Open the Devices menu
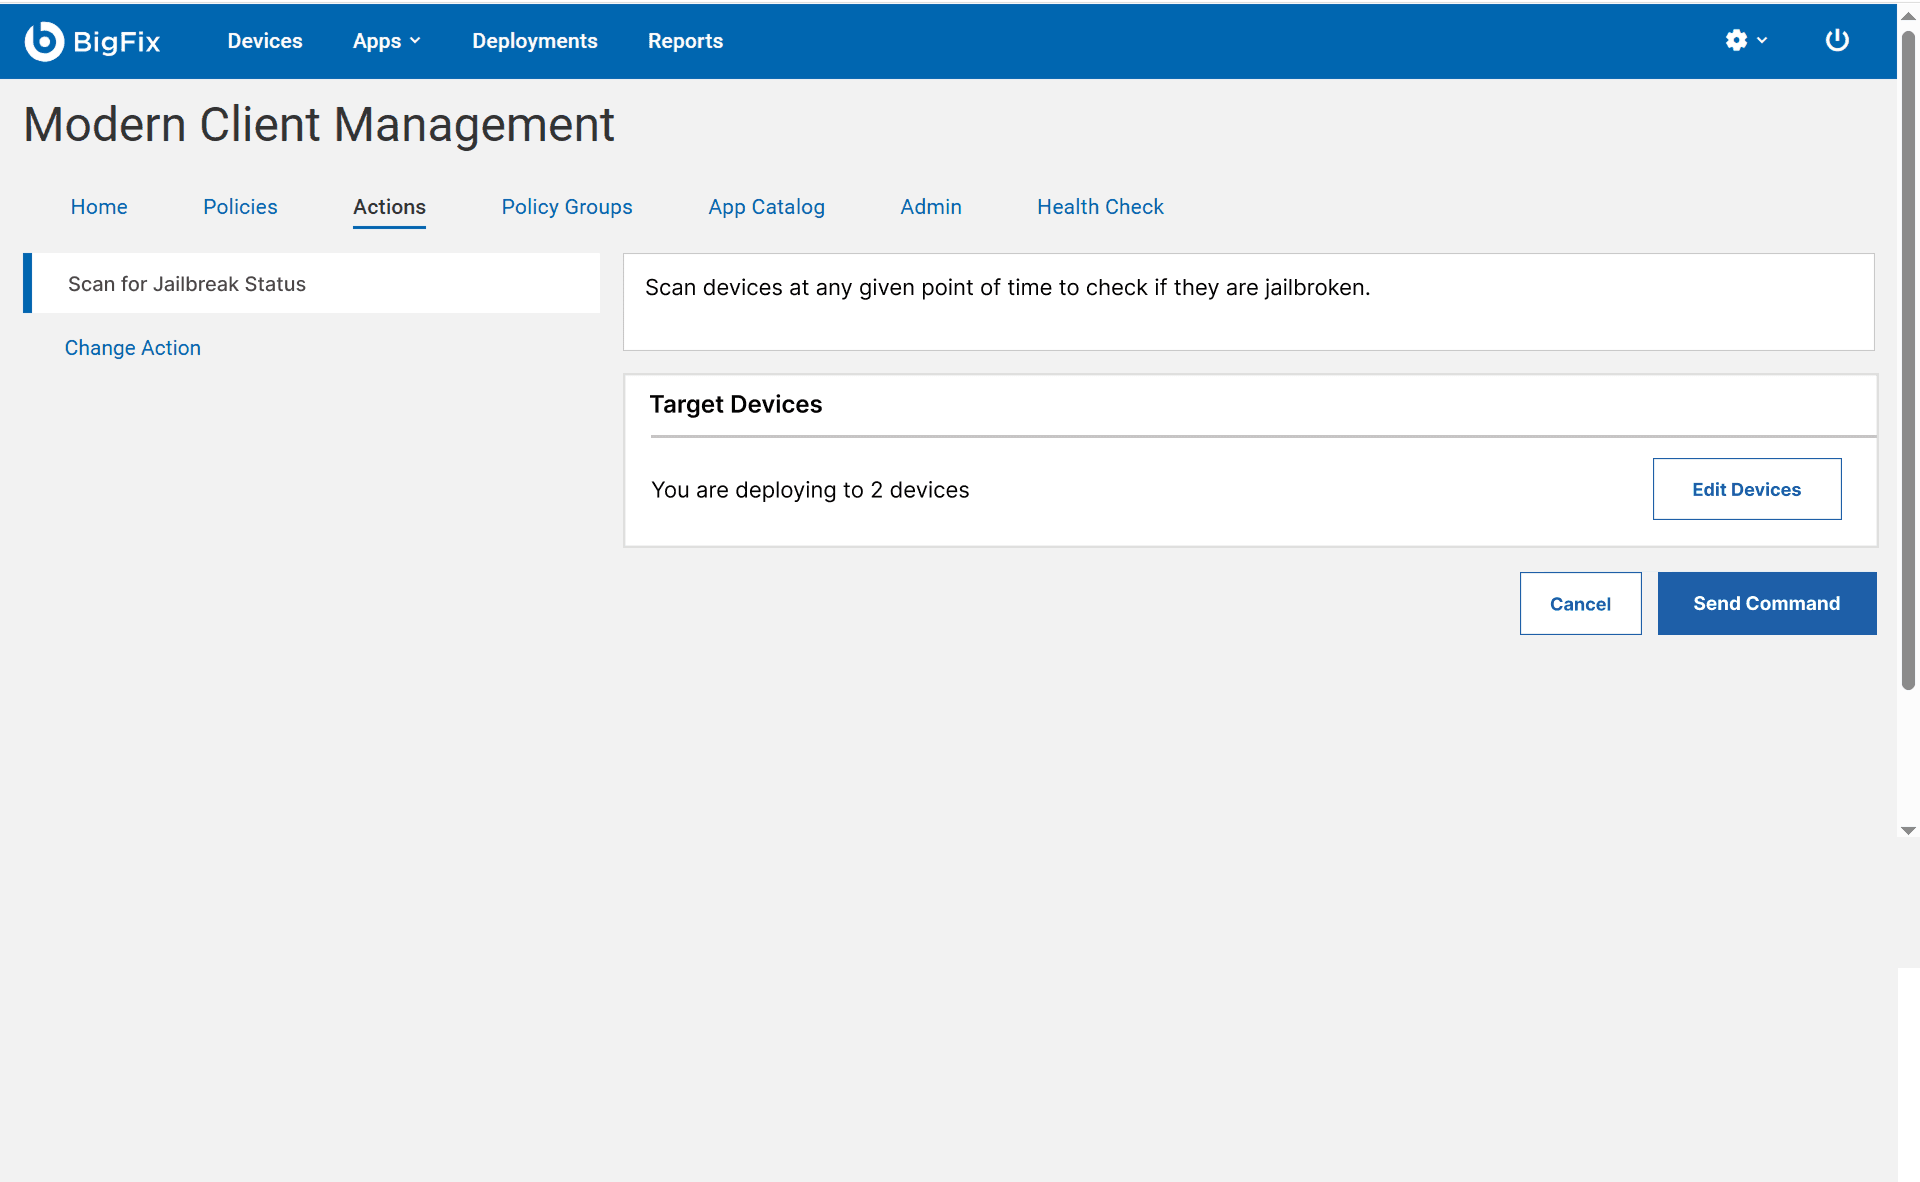The image size is (1920, 1182). coord(265,41)
